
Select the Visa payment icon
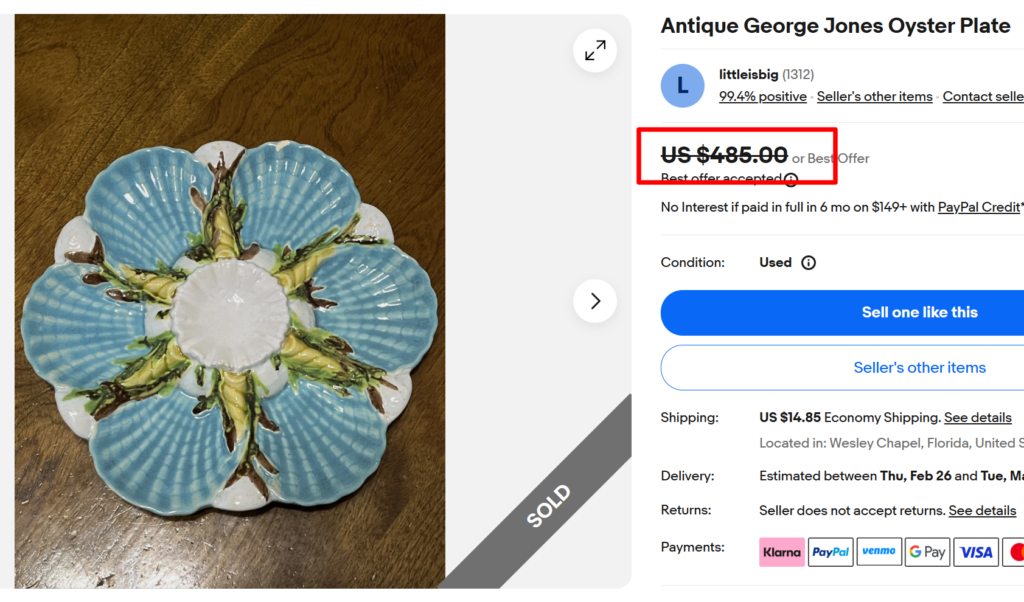pyautogui.click(x=975, y=551)
